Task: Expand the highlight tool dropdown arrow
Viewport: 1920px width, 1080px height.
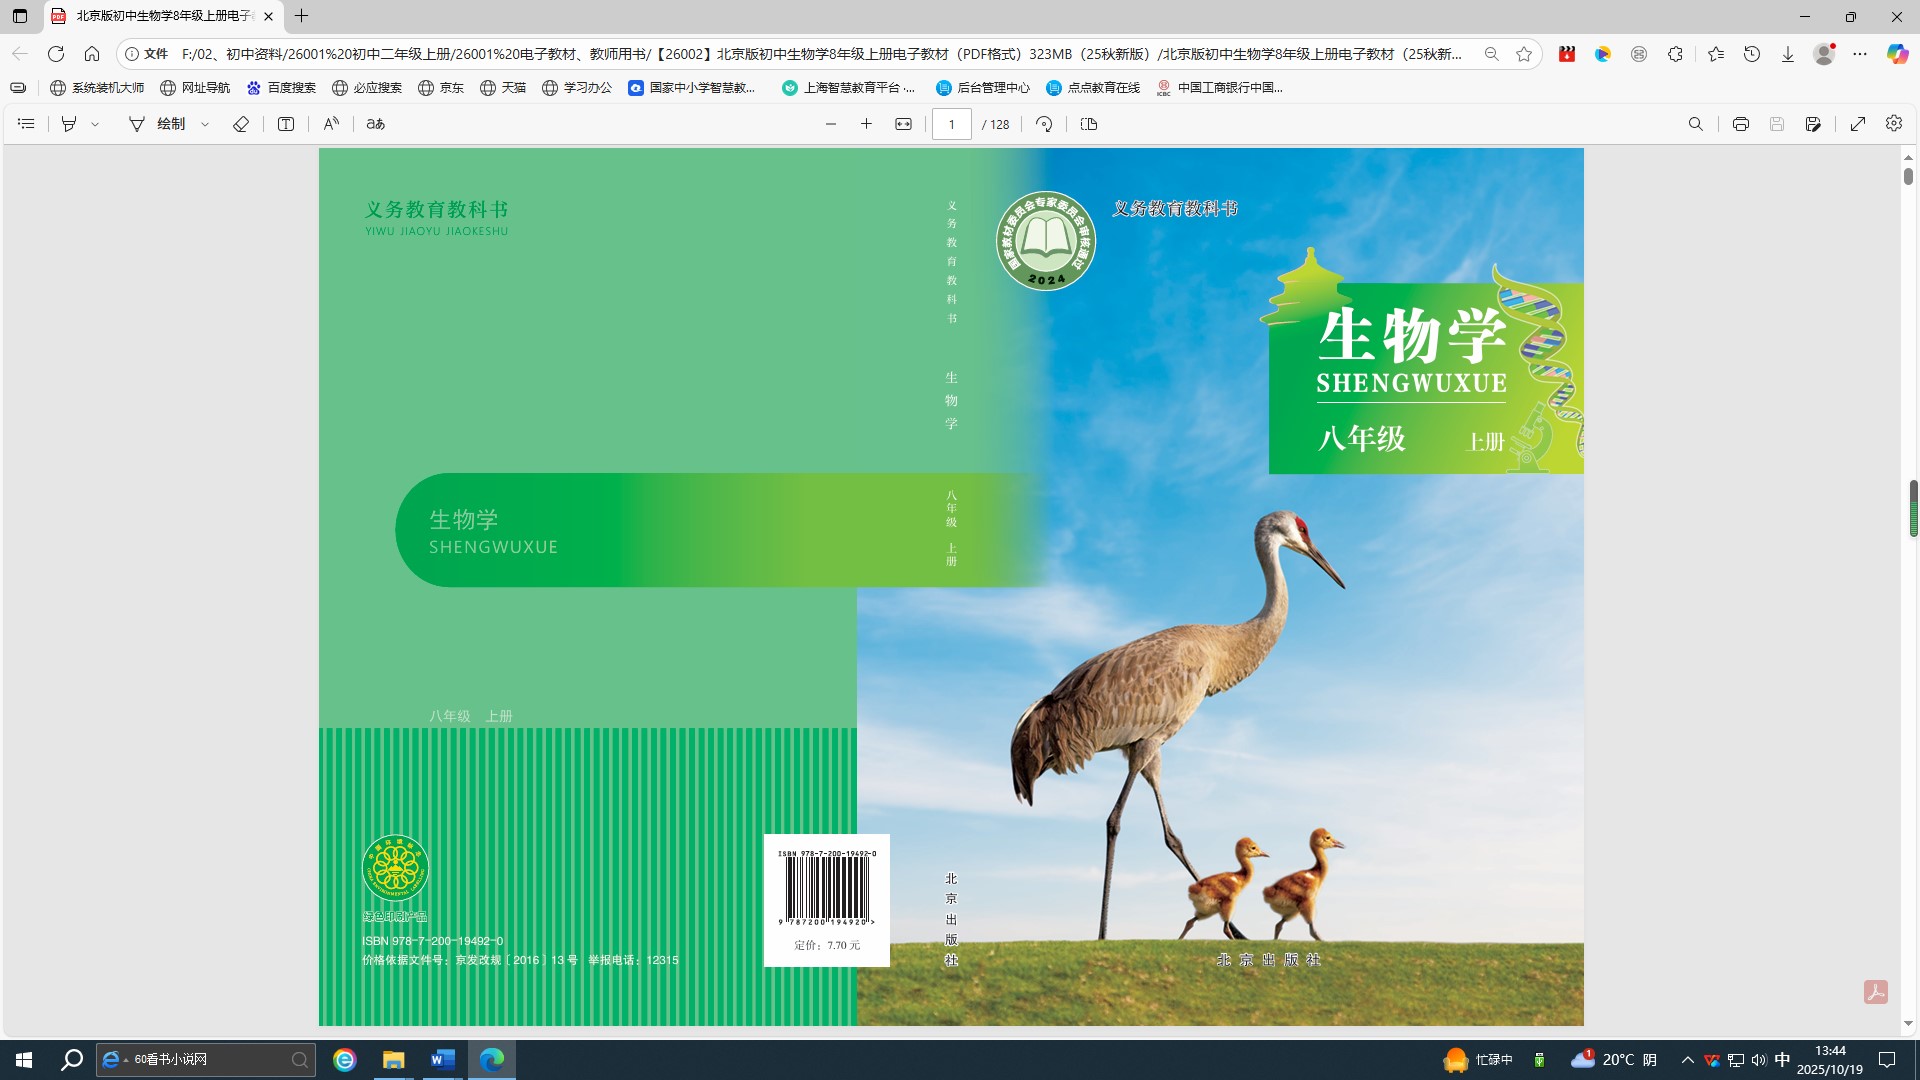Action: [x=95, y=124]
